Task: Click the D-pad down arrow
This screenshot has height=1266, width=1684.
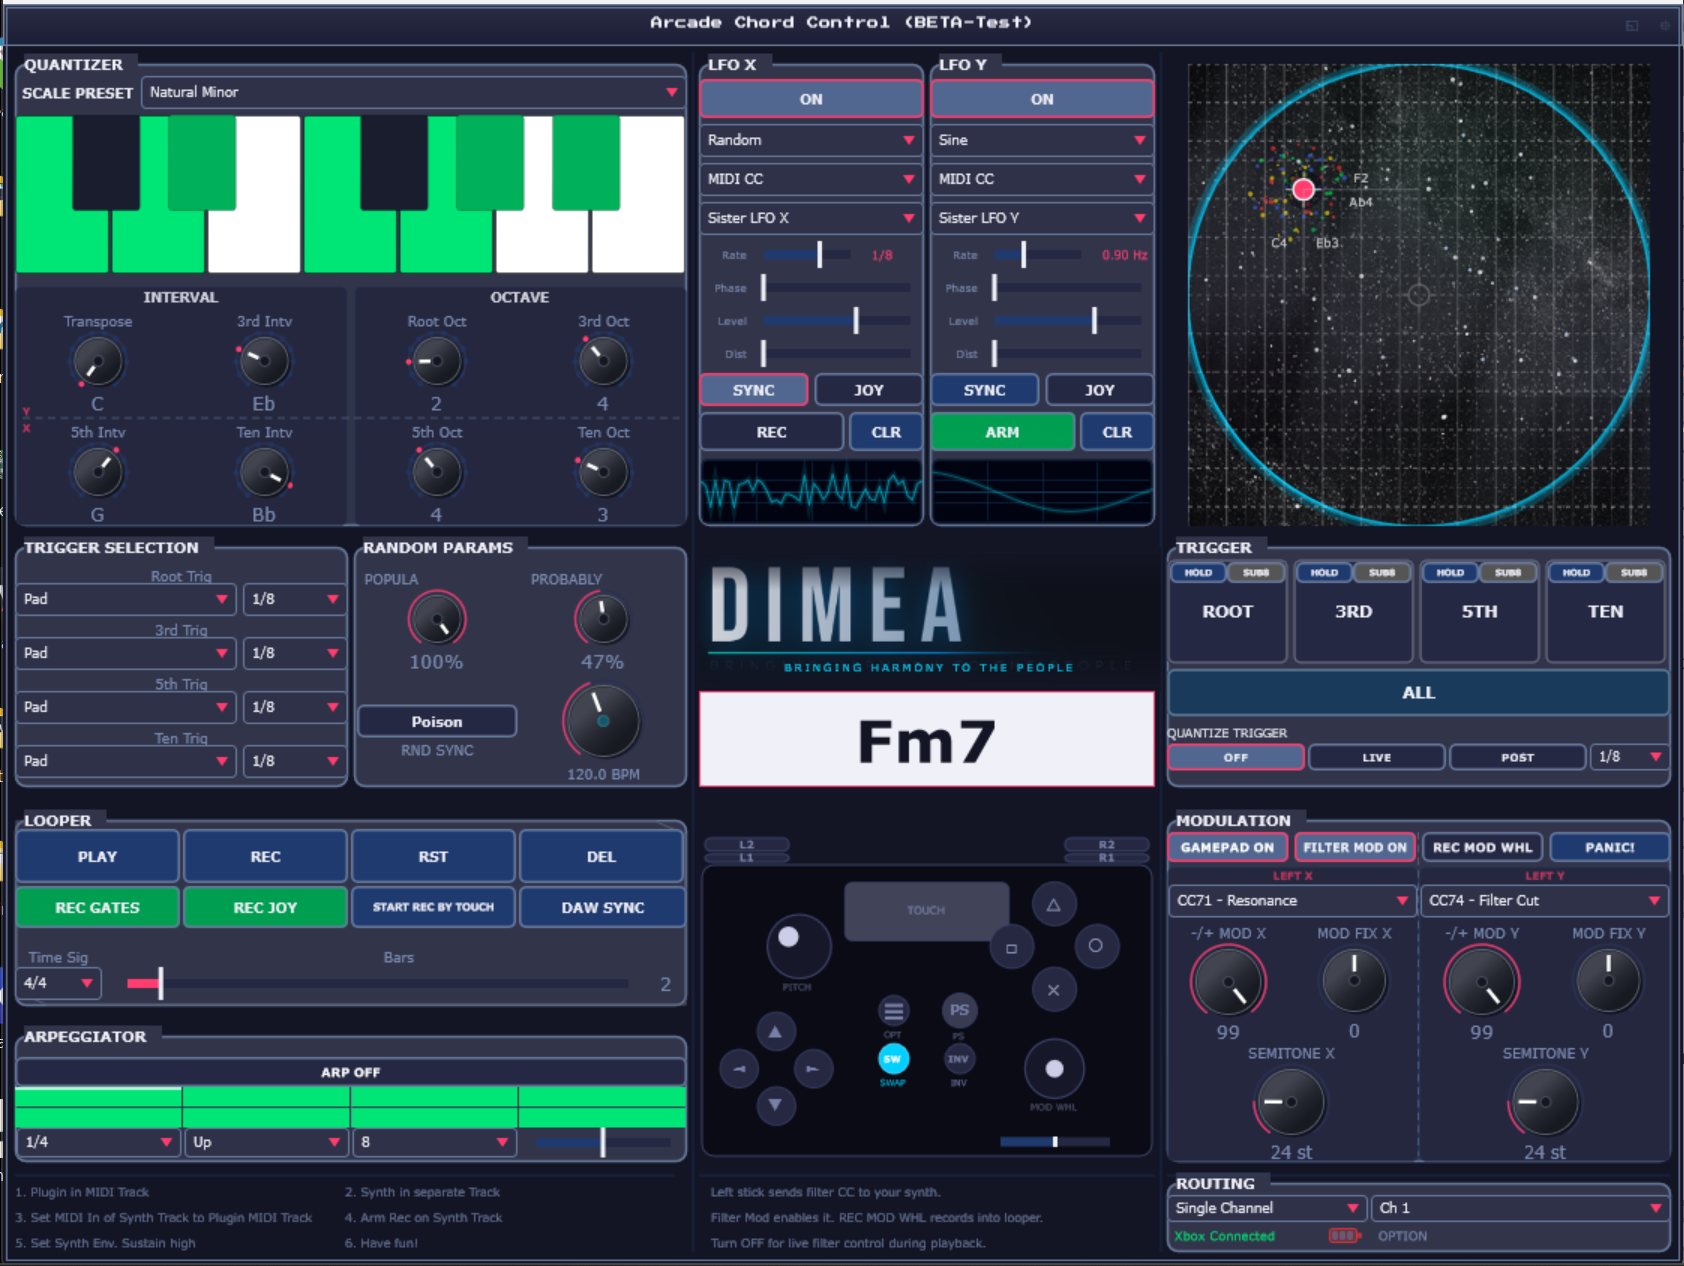Action: [776, 1105]
